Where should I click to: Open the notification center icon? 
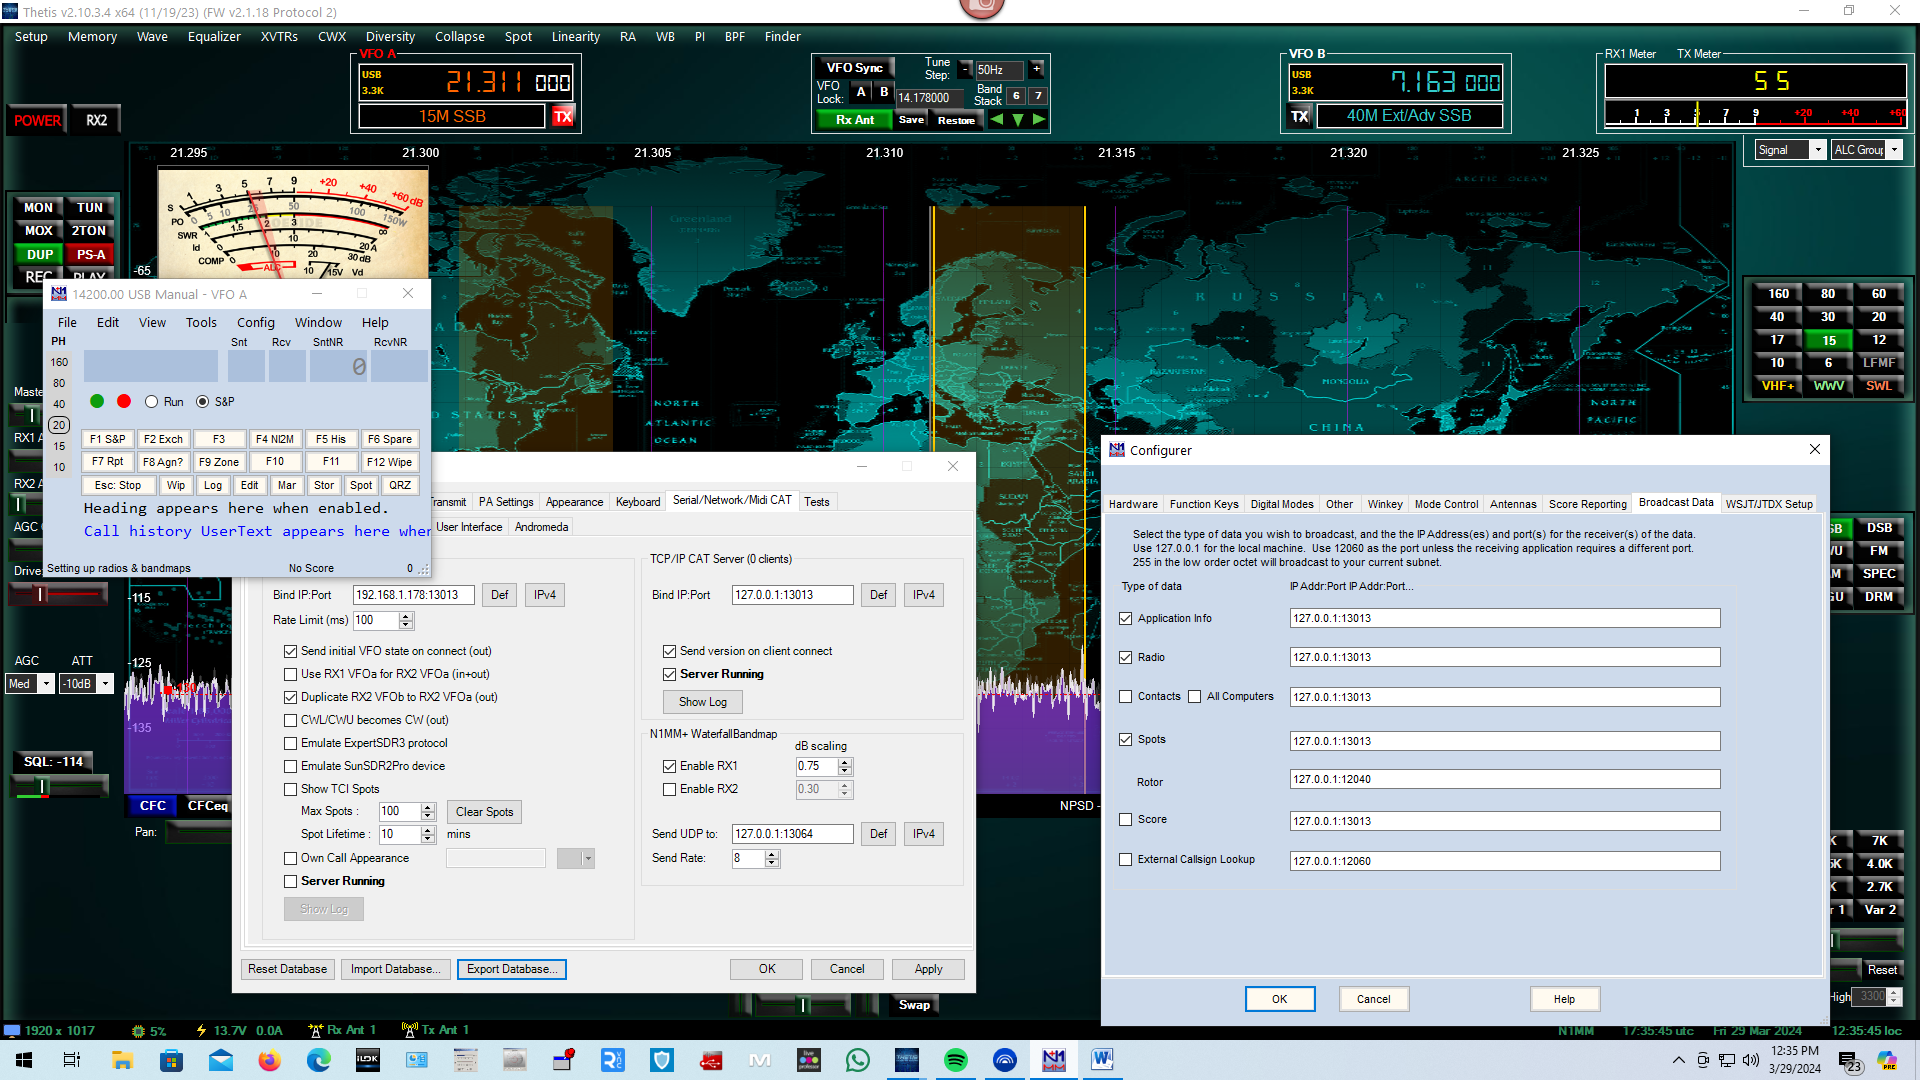coord(1850,1061)
